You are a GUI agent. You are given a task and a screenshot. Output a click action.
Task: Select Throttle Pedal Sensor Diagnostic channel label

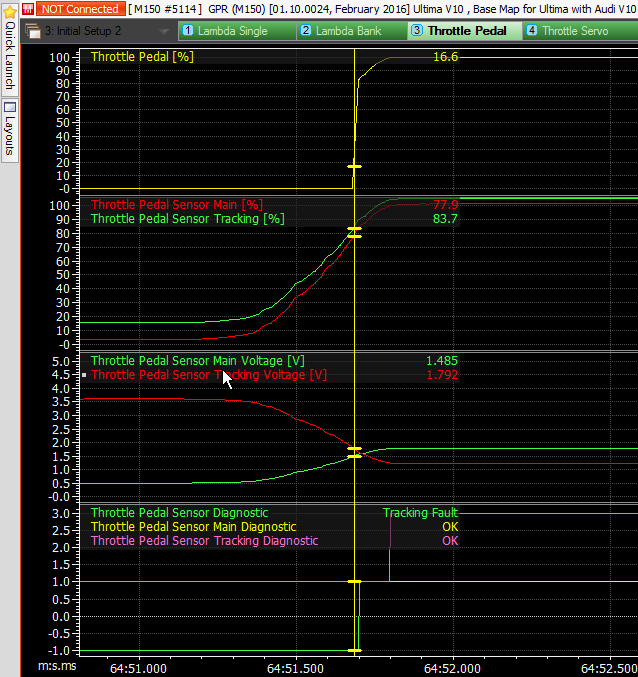click(x=179, y=513)
